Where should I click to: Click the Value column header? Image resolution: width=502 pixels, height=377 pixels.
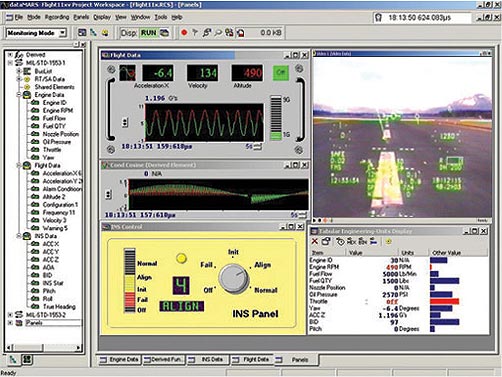pyautogui.click(x=373, y=253)
